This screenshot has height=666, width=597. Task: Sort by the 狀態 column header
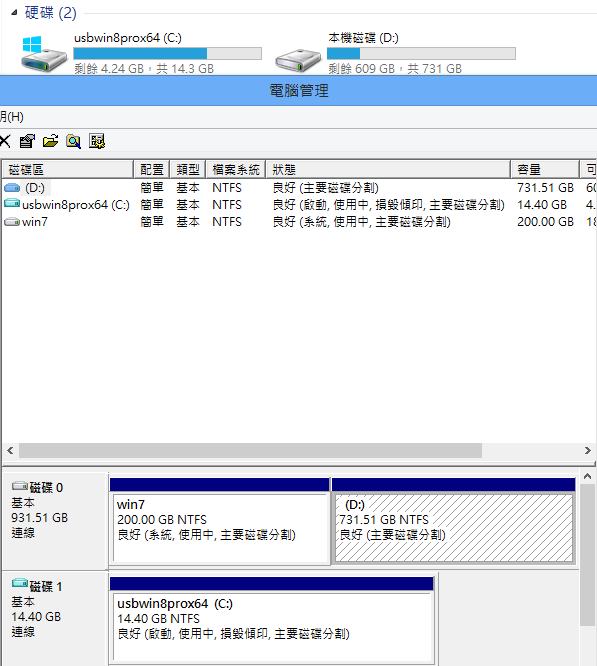pyautogui.click(x=388, y=169)
